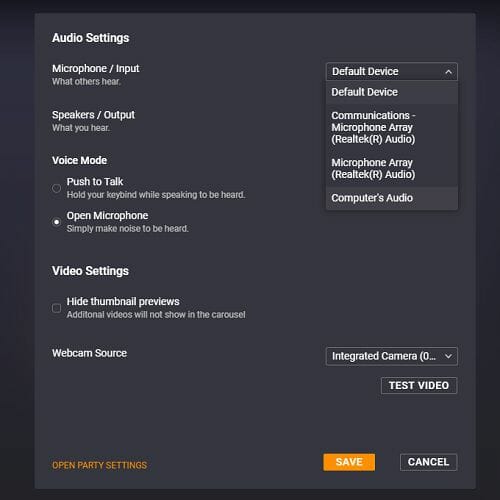Open the Integrated Camera webcam dropdown
Viewport: 500px width, 500px height.
tap(392, 356)
